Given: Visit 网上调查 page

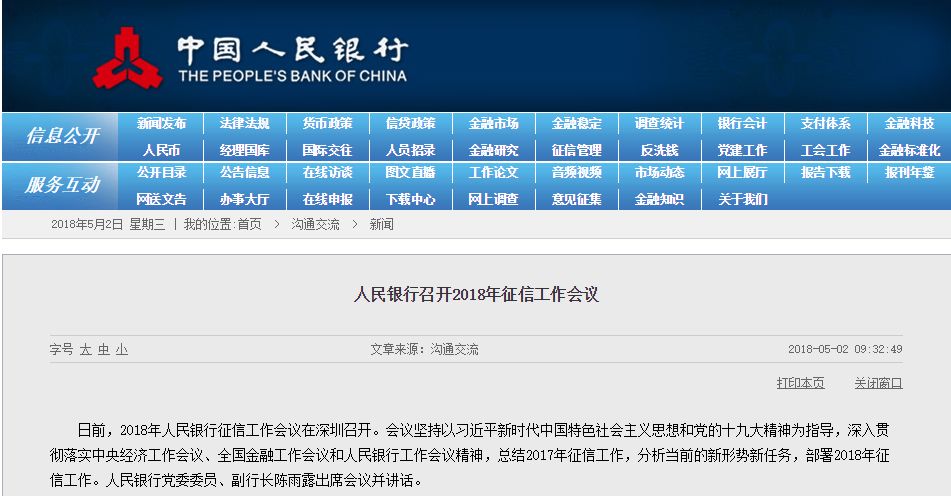Looking at the screenshot, I should pyautogui.click(x=494, y=199).
